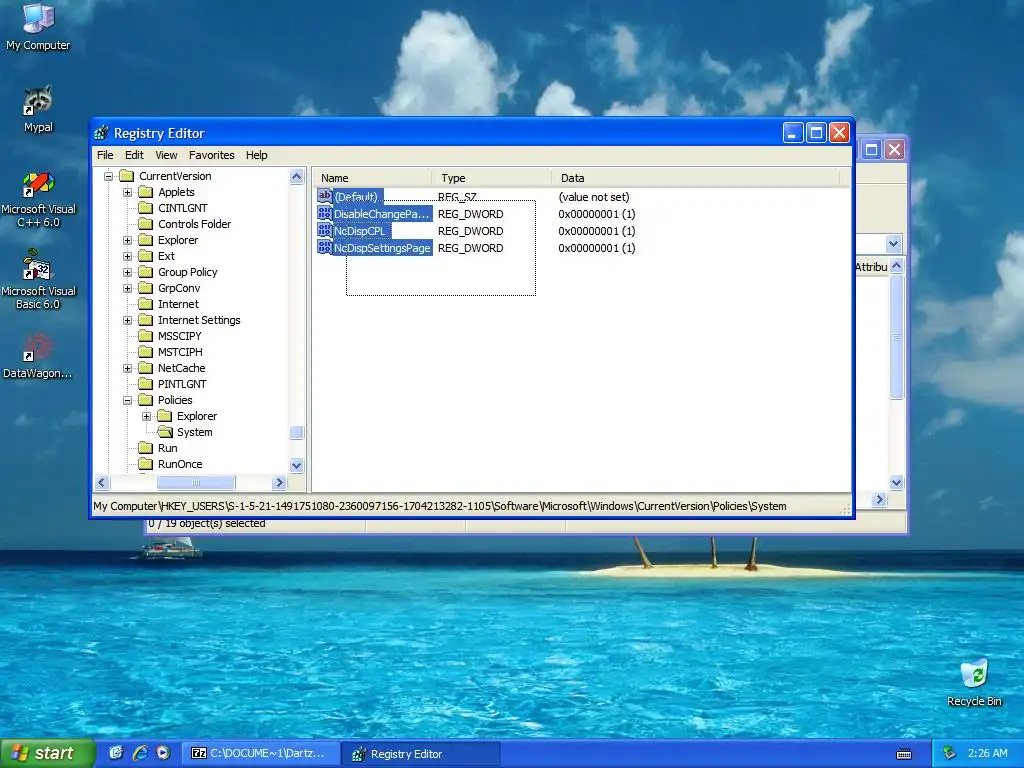This screenshot has height=768, width=1024.
Task: Select the MSSCIPY key folder icon
Action: (x=146, y=336)
